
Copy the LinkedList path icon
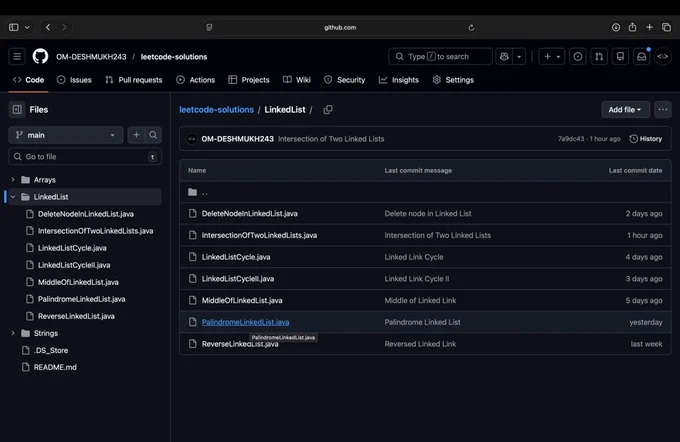(x=328, y=110)
